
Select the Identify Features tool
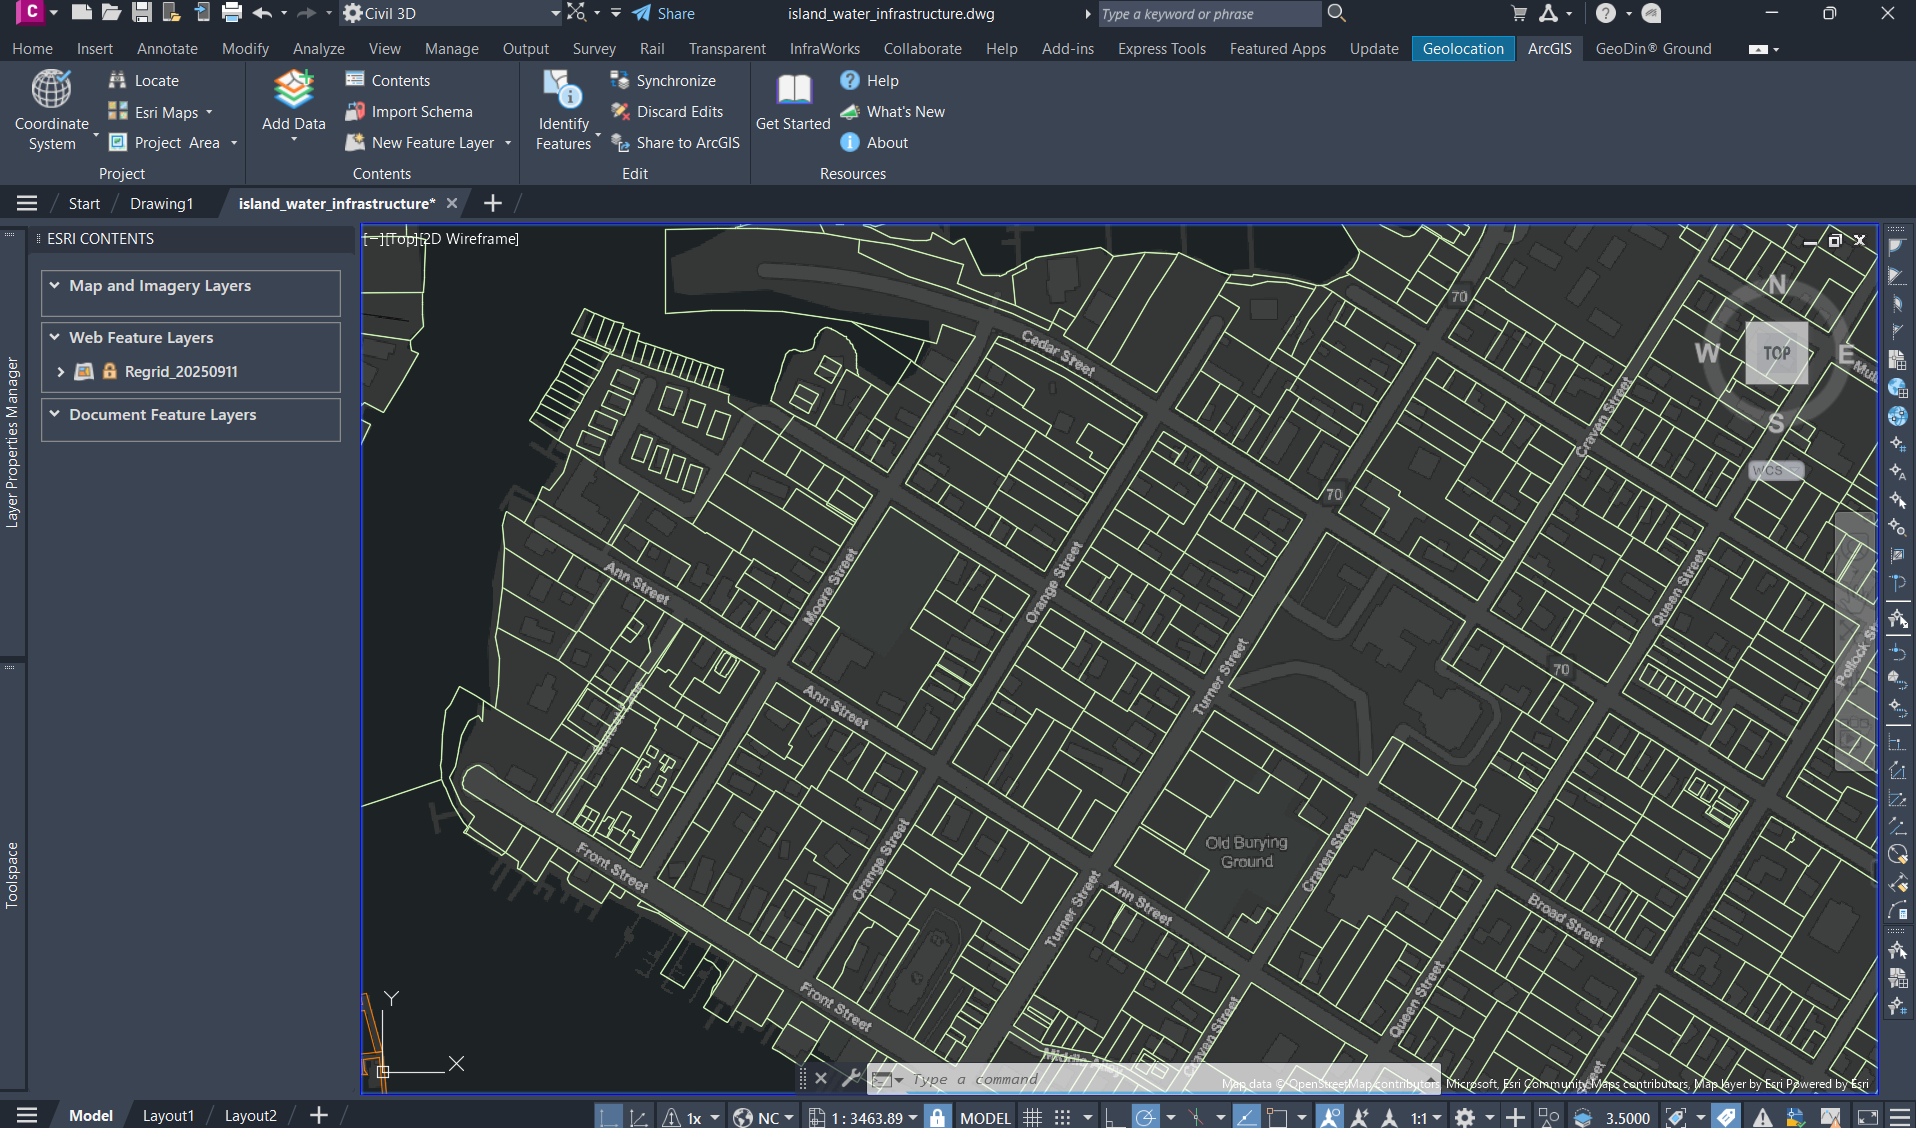[x=564, y=110]
